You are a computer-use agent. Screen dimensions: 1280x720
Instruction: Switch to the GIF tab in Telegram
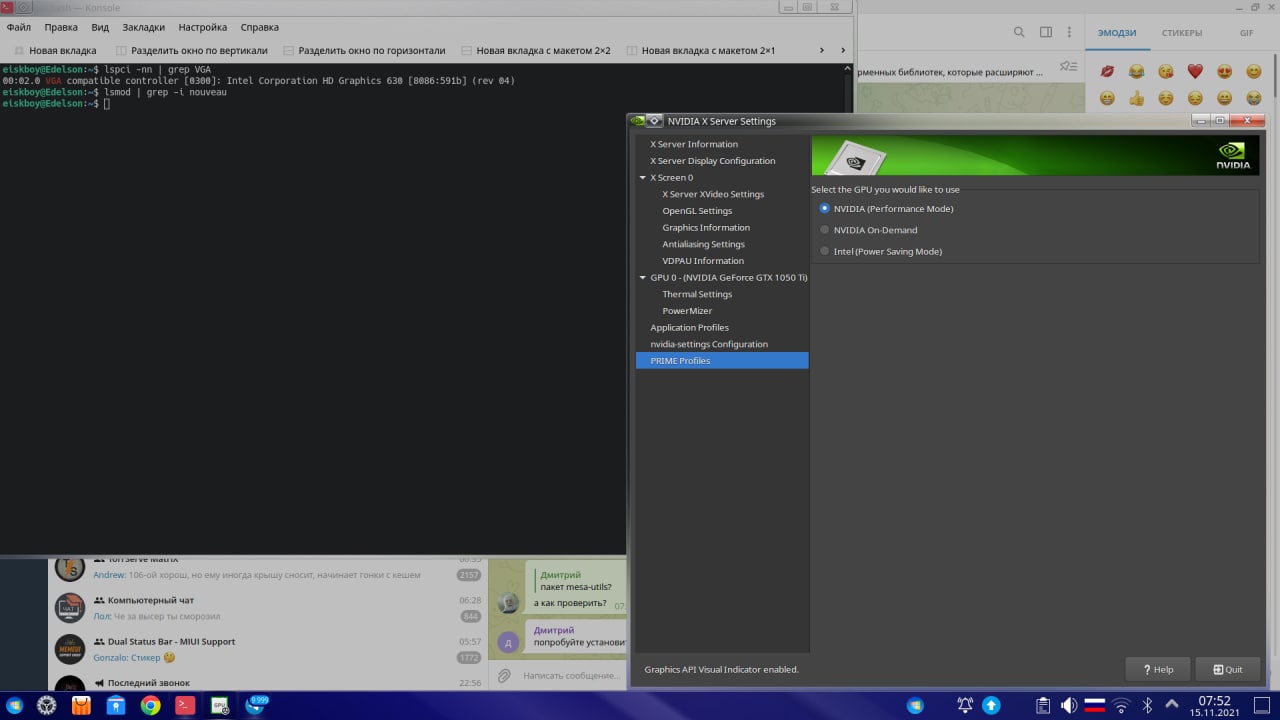pos(1246,33)
